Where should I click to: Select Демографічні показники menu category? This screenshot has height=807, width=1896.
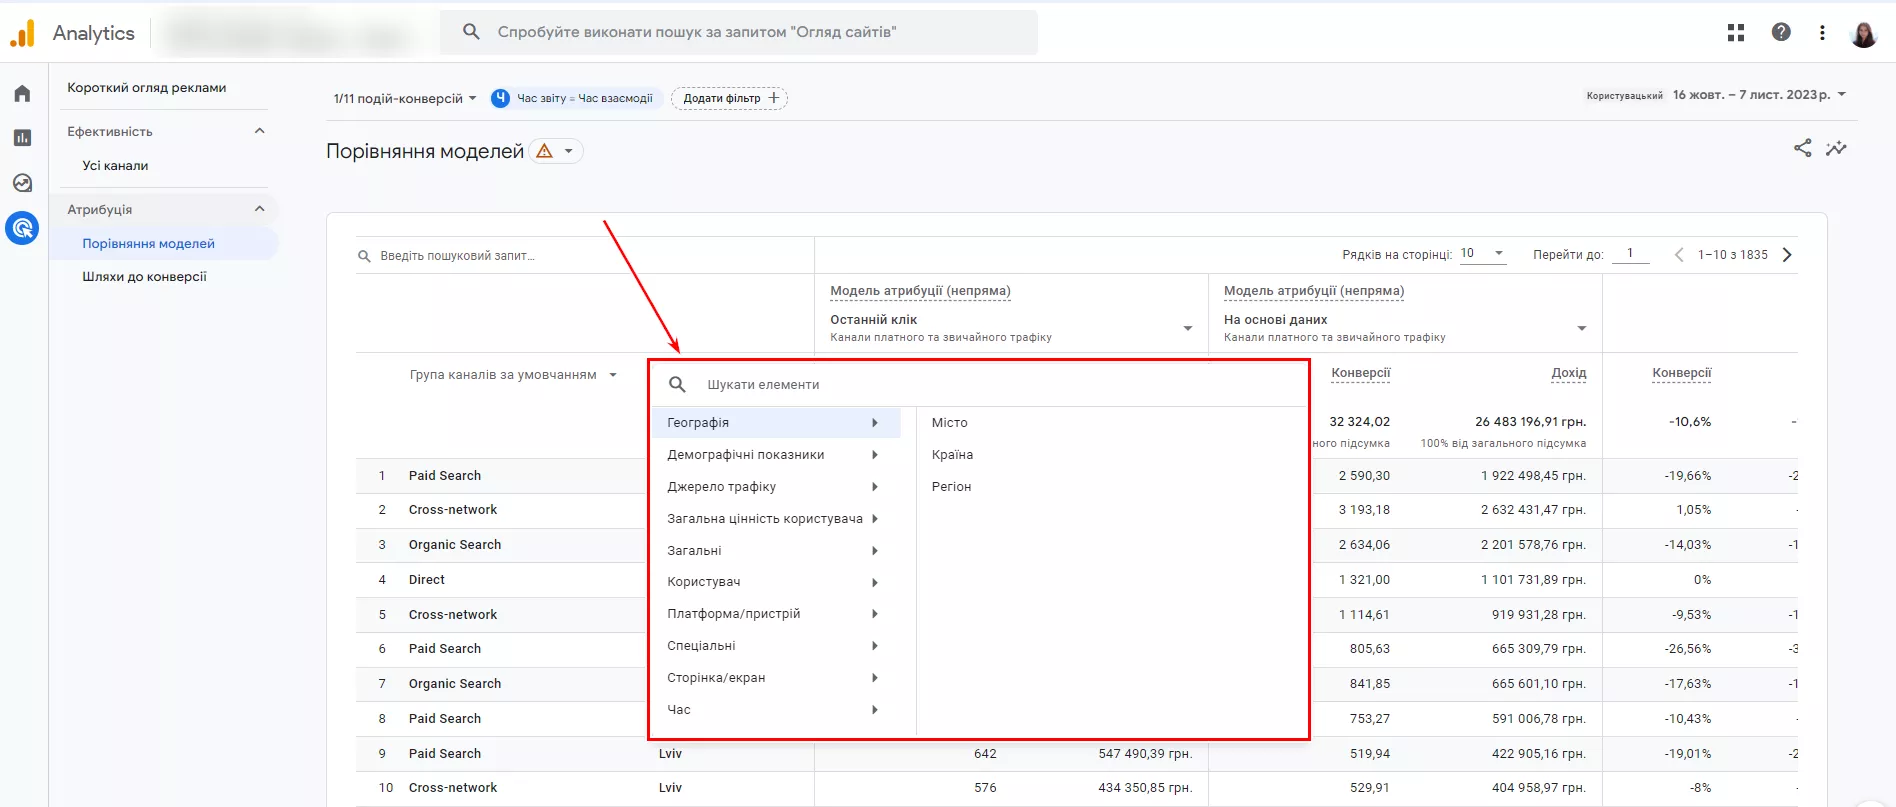coord(776,455)
